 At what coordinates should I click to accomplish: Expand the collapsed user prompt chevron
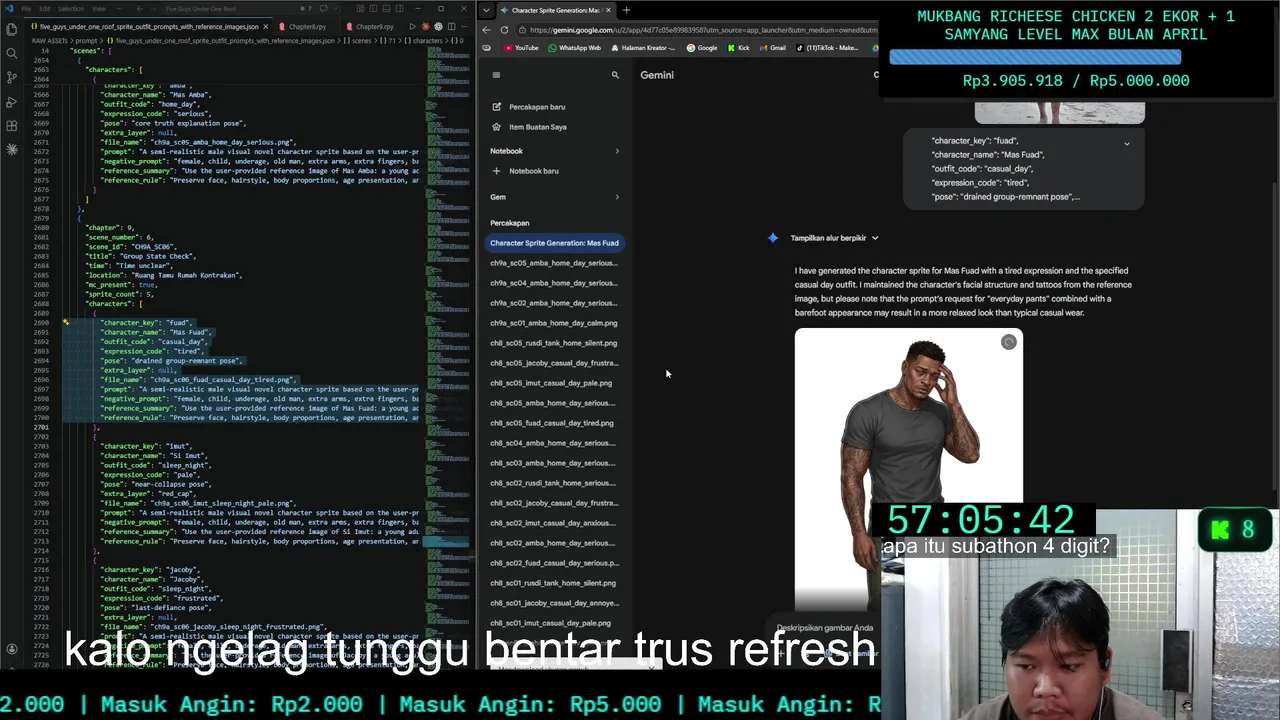click(x=1127, y=144)
